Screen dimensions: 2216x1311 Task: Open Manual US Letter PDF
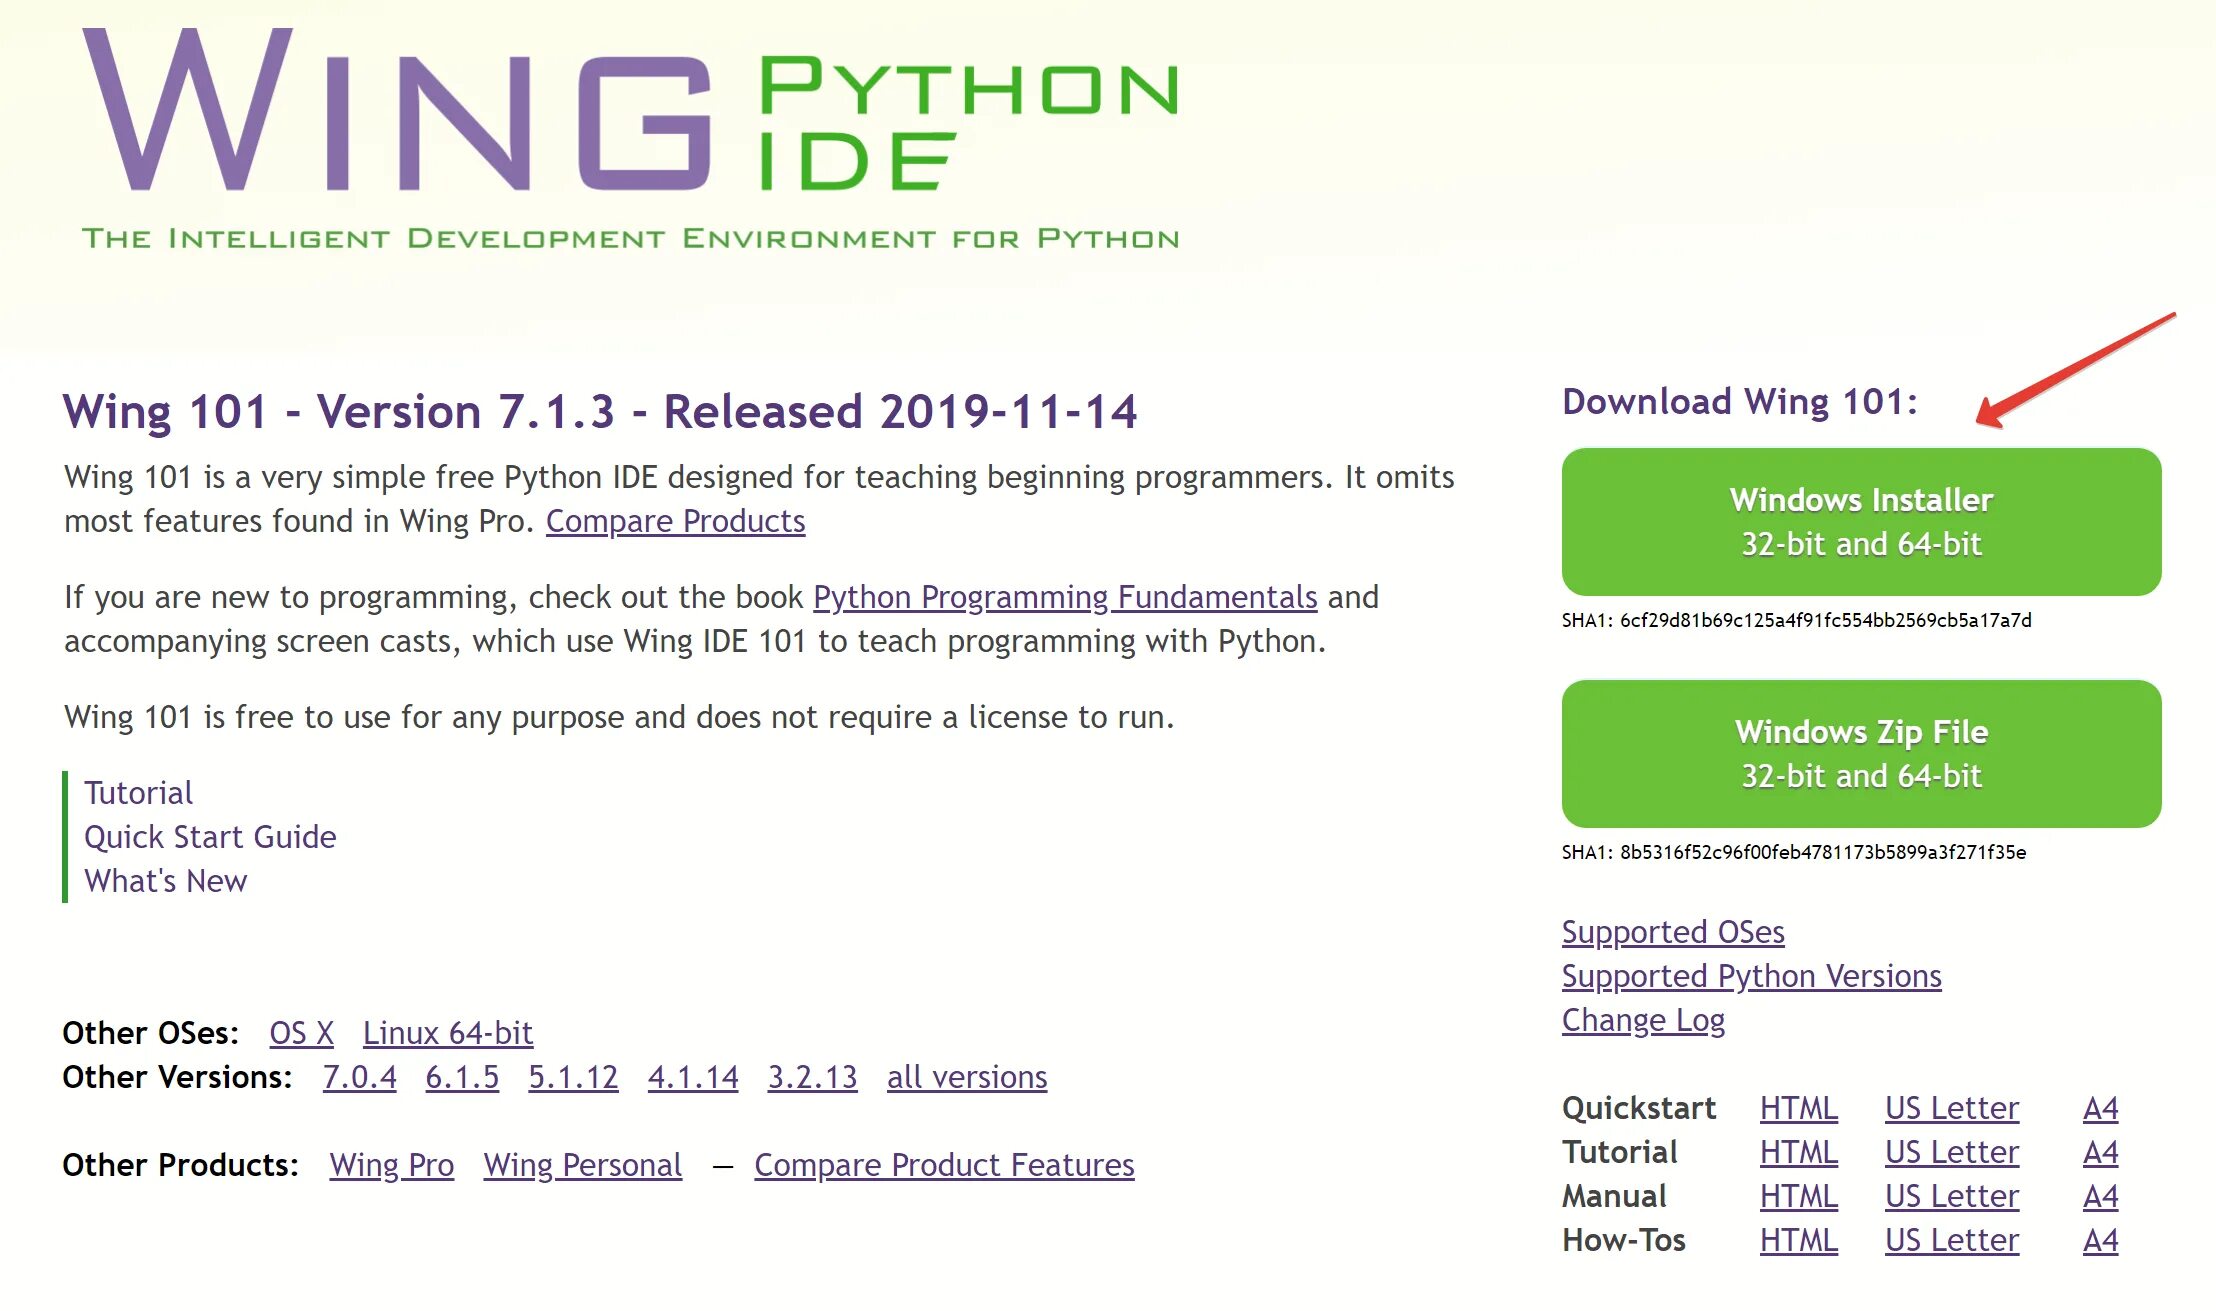pyautogui.click(x=1952, y=1196)
